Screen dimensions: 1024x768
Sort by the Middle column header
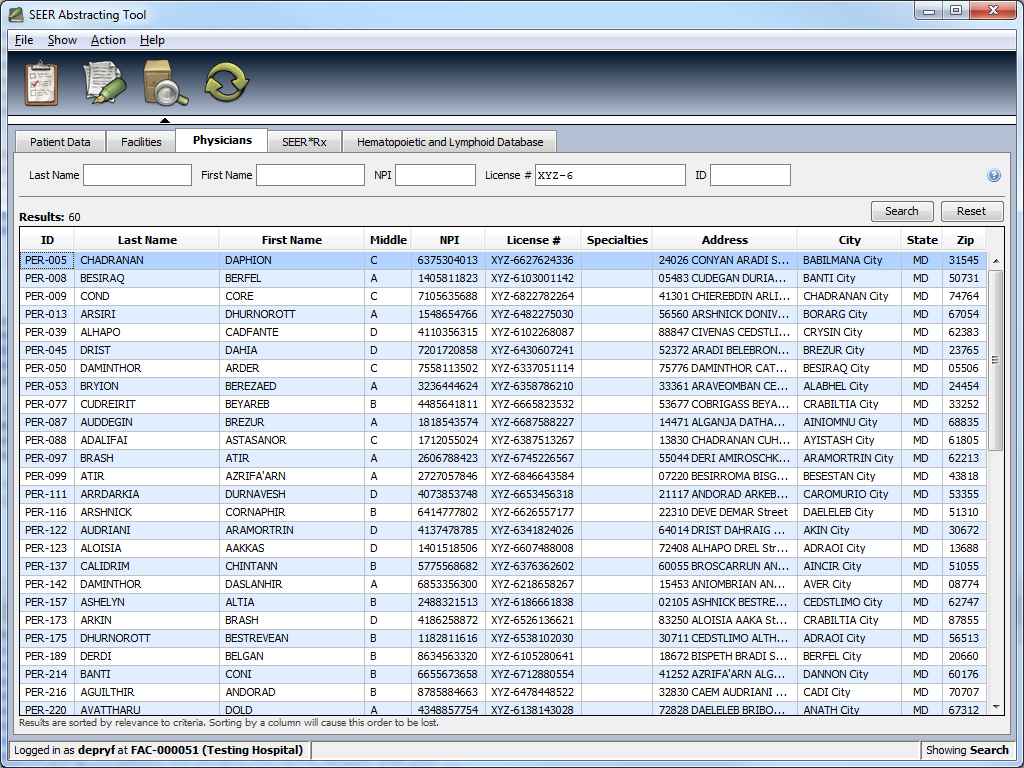point(388,240)
